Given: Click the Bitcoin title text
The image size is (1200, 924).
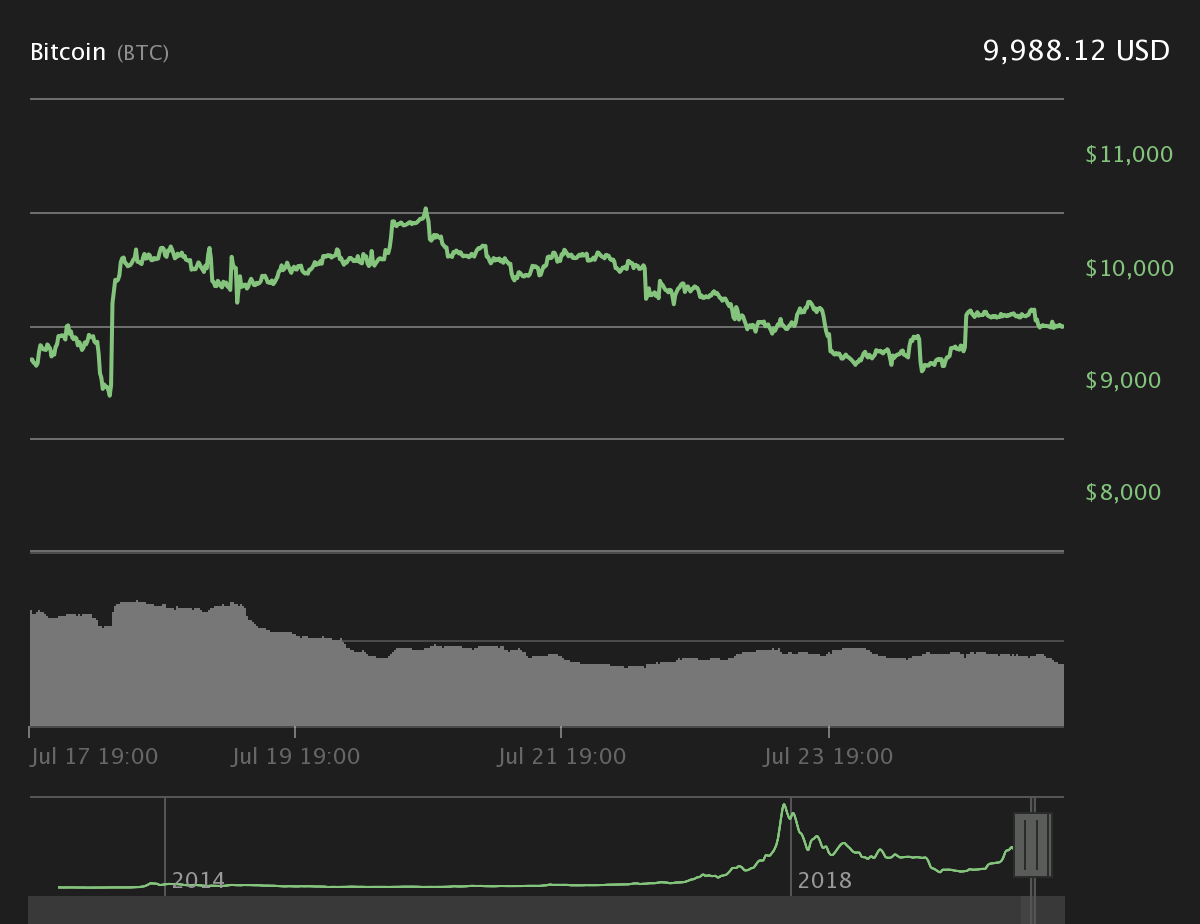Looking at the screenshot, I should click(68, 52).
